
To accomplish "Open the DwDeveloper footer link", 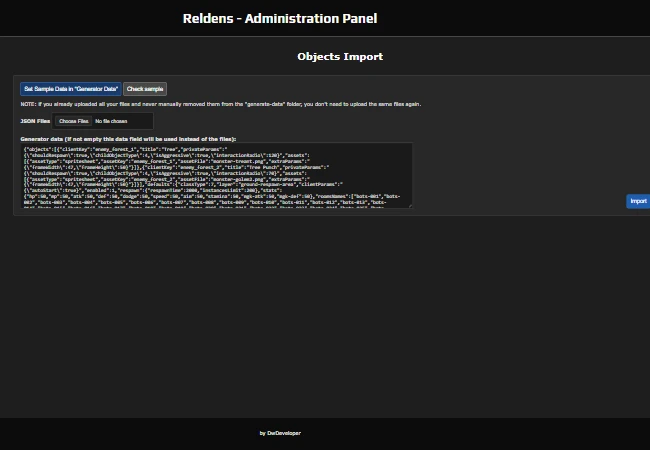I will (284, 433).
